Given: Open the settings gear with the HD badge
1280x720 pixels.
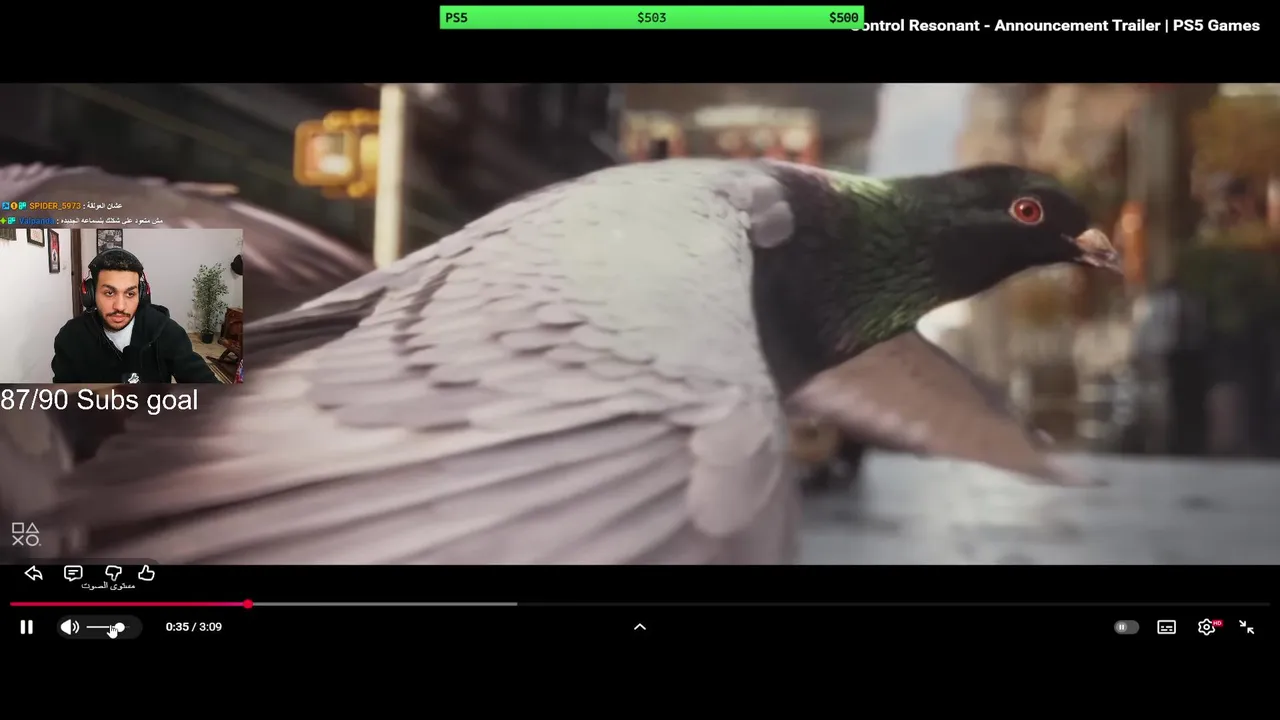Looking at the screenshot, I should [1208, 627].
